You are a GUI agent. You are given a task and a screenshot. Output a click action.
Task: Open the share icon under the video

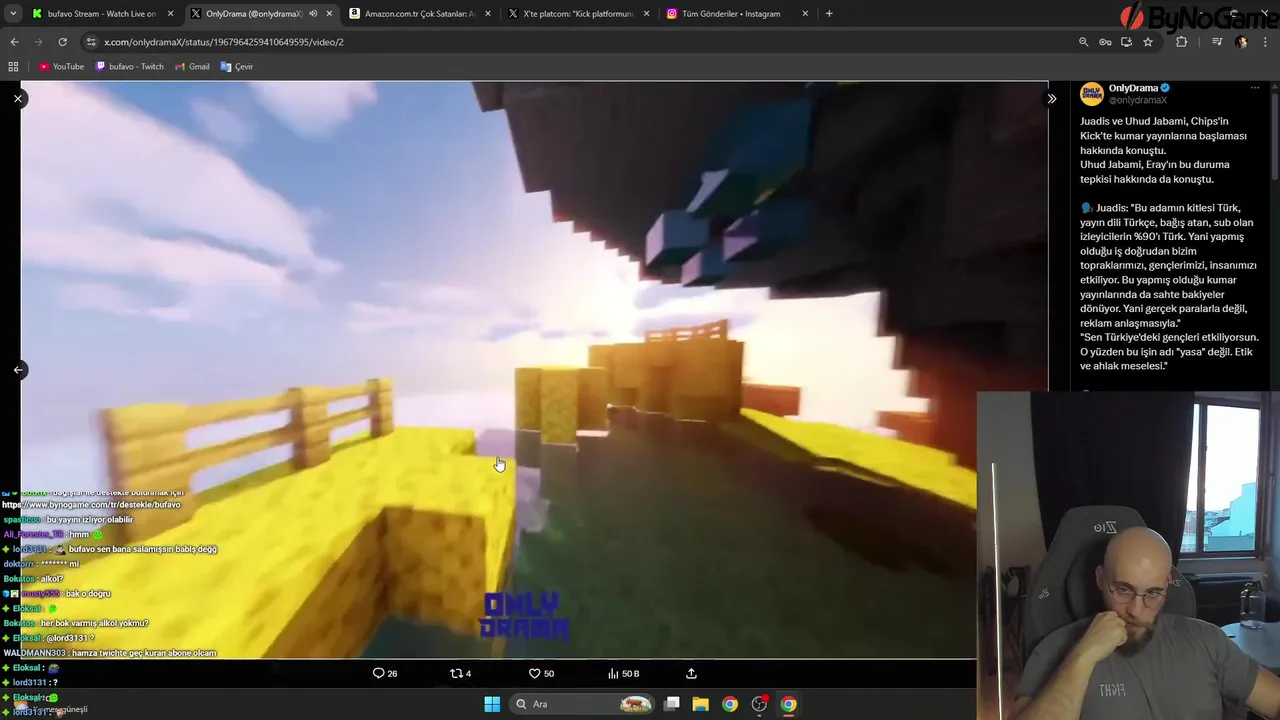click(691, 674)
